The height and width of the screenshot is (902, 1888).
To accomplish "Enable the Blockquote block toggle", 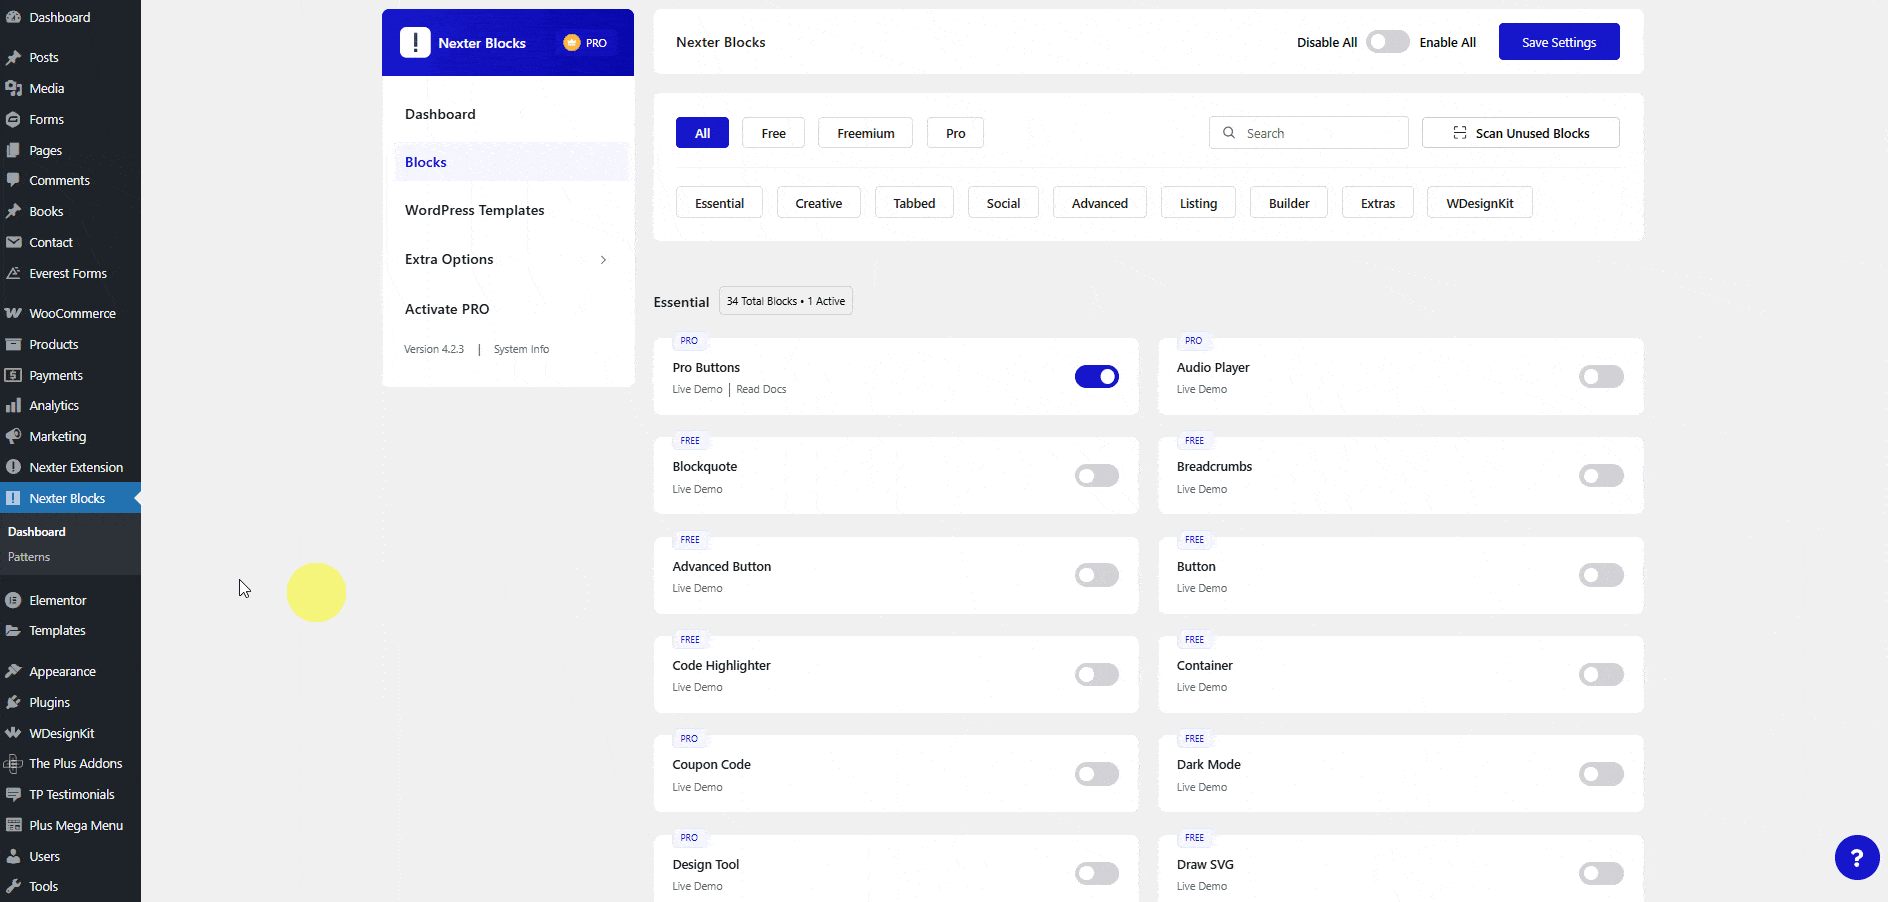I will (x=1096, y=475).
